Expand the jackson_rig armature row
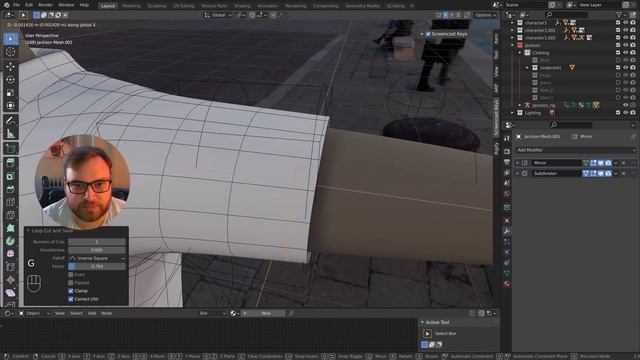The width and height of the screenshot is (640, 360). tap(520, 105)
